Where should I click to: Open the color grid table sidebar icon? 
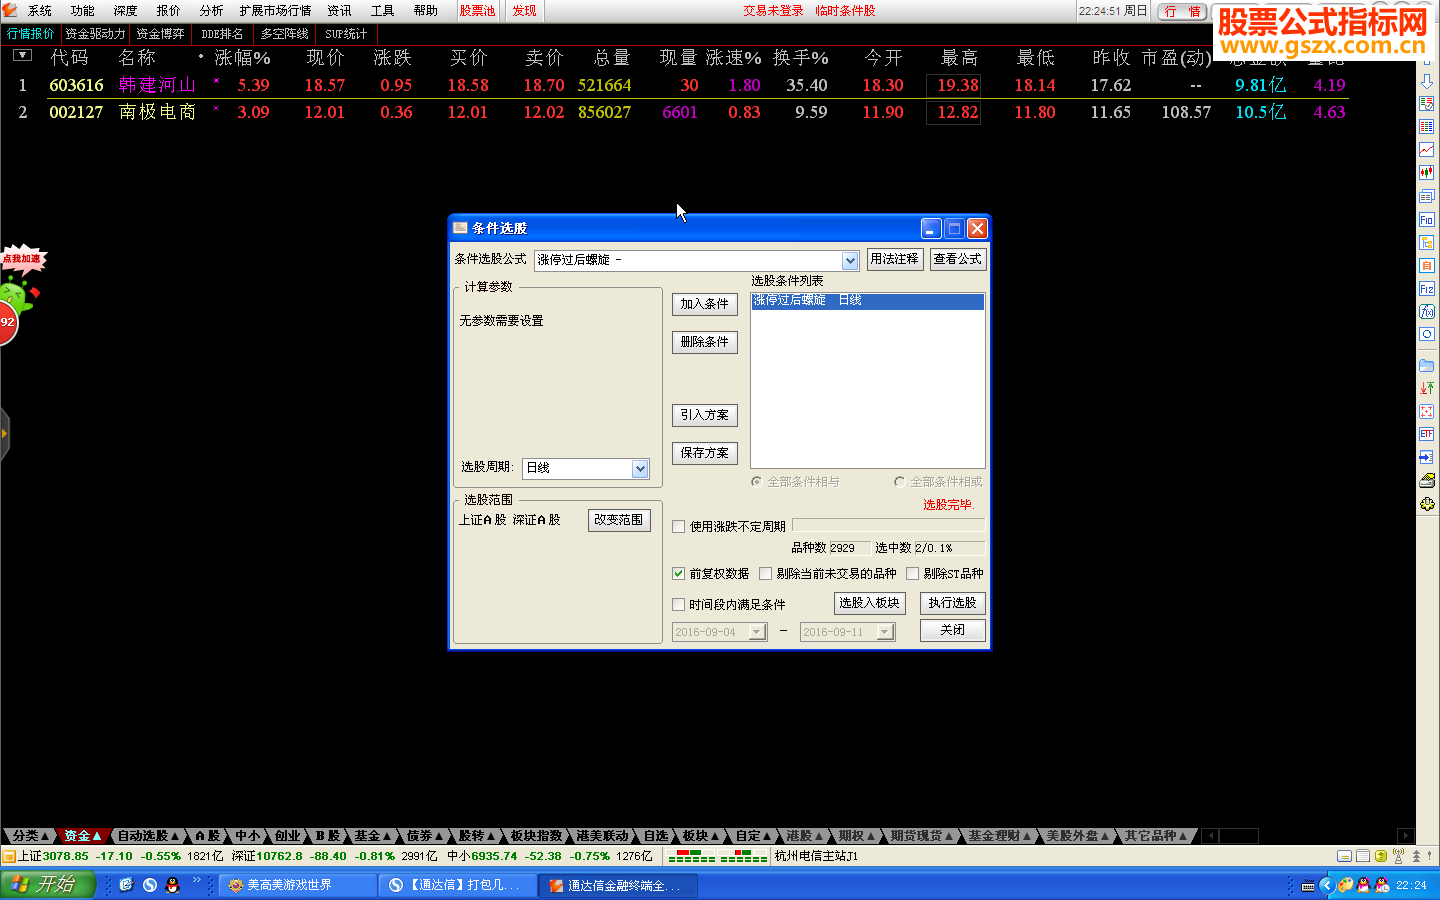[1427, 127]
